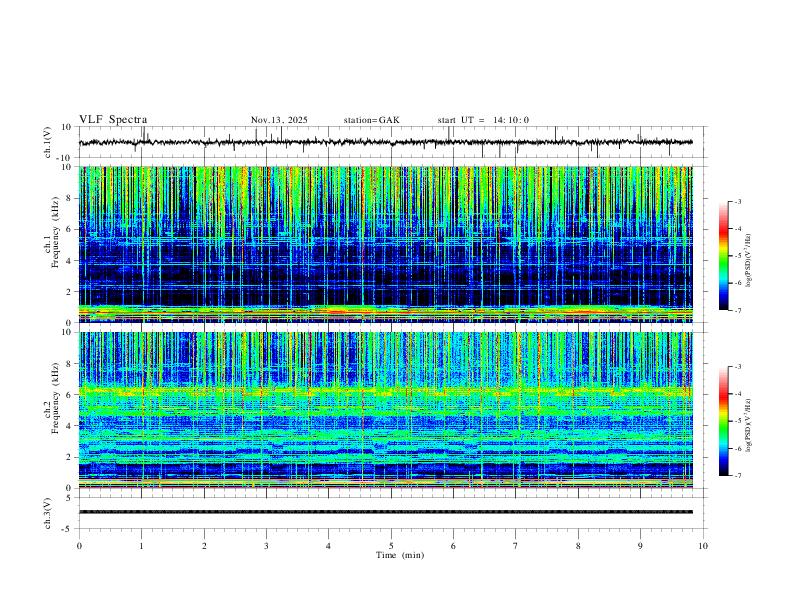This screenshot has height=612, width=792.
Task: Click the "ch.1(V)" axis label
Action: pyautogui.click(x=48, y=142)
